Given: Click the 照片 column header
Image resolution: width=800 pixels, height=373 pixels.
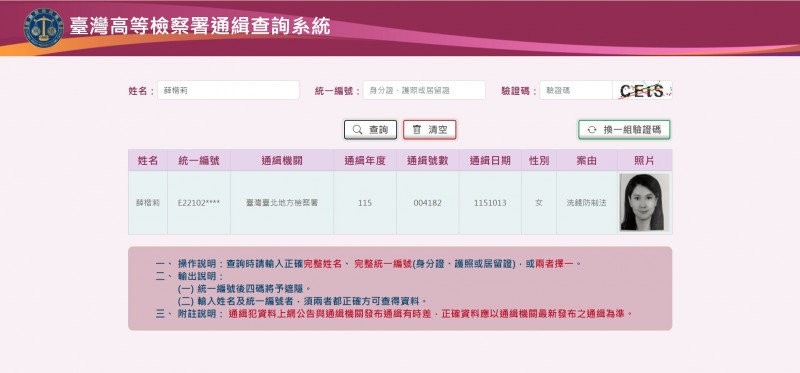Looking at the screenshot, I should click(x=644, y=160).
